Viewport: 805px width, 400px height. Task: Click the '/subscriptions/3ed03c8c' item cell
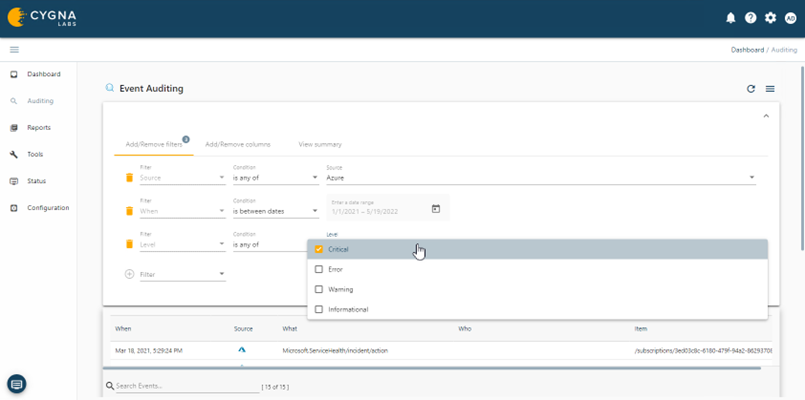tap(703, 351)
